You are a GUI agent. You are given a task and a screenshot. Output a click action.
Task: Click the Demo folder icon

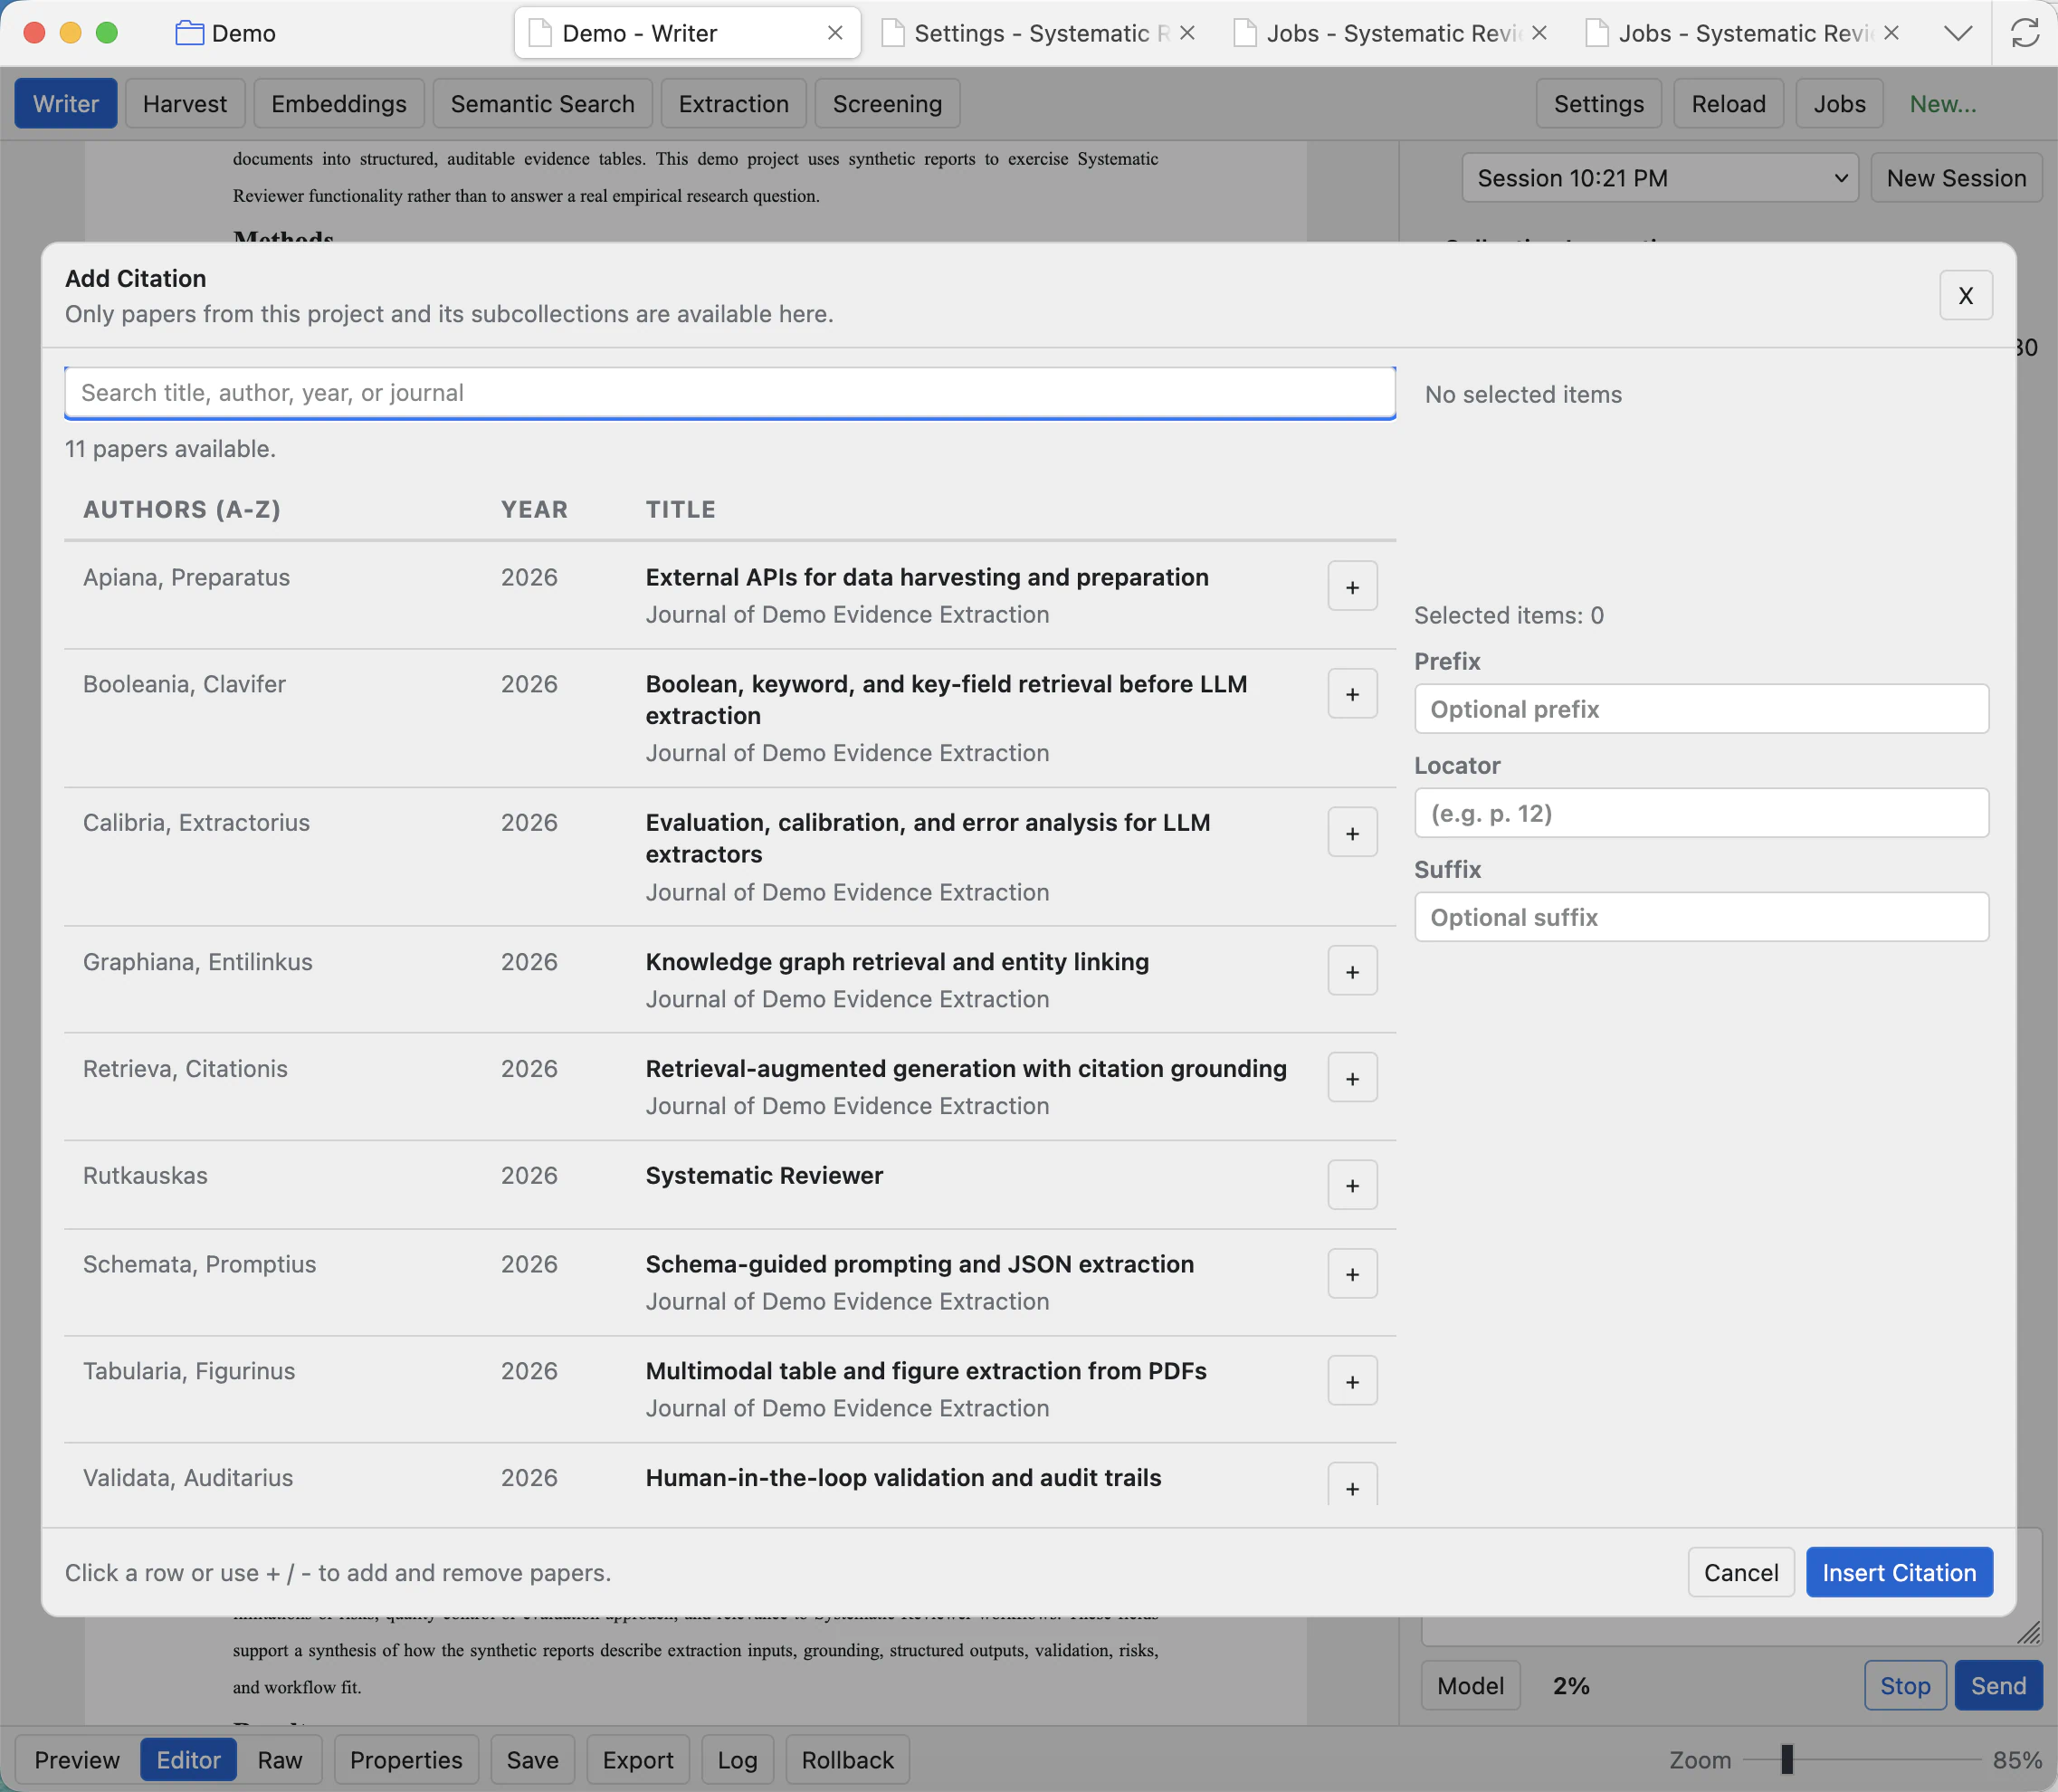189,33
